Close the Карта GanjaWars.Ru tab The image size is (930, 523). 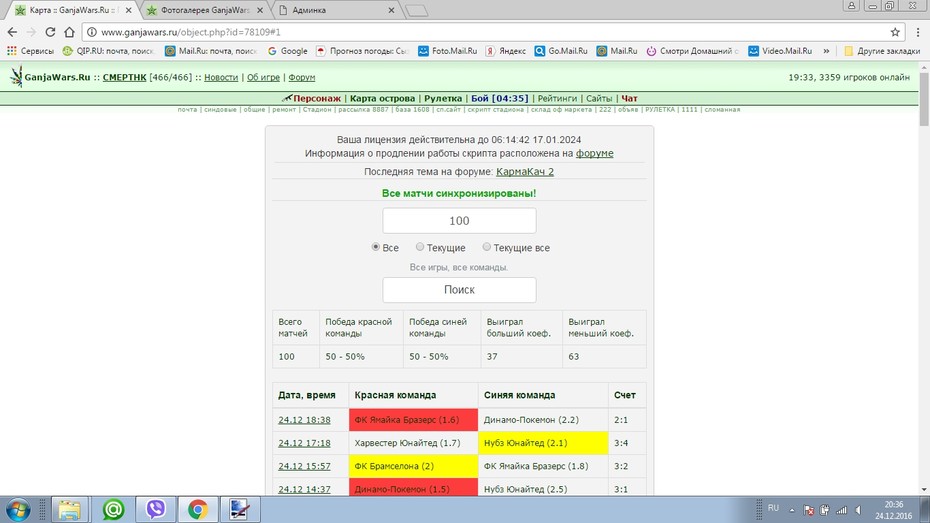click(x=128, y=10)
